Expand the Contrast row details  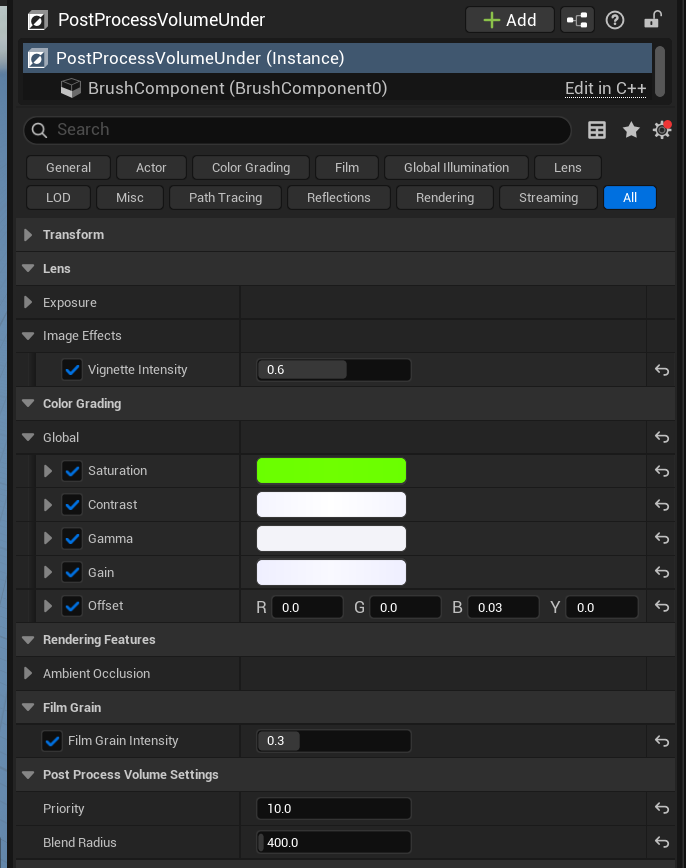pyautogui.click(x=48, y=505)
